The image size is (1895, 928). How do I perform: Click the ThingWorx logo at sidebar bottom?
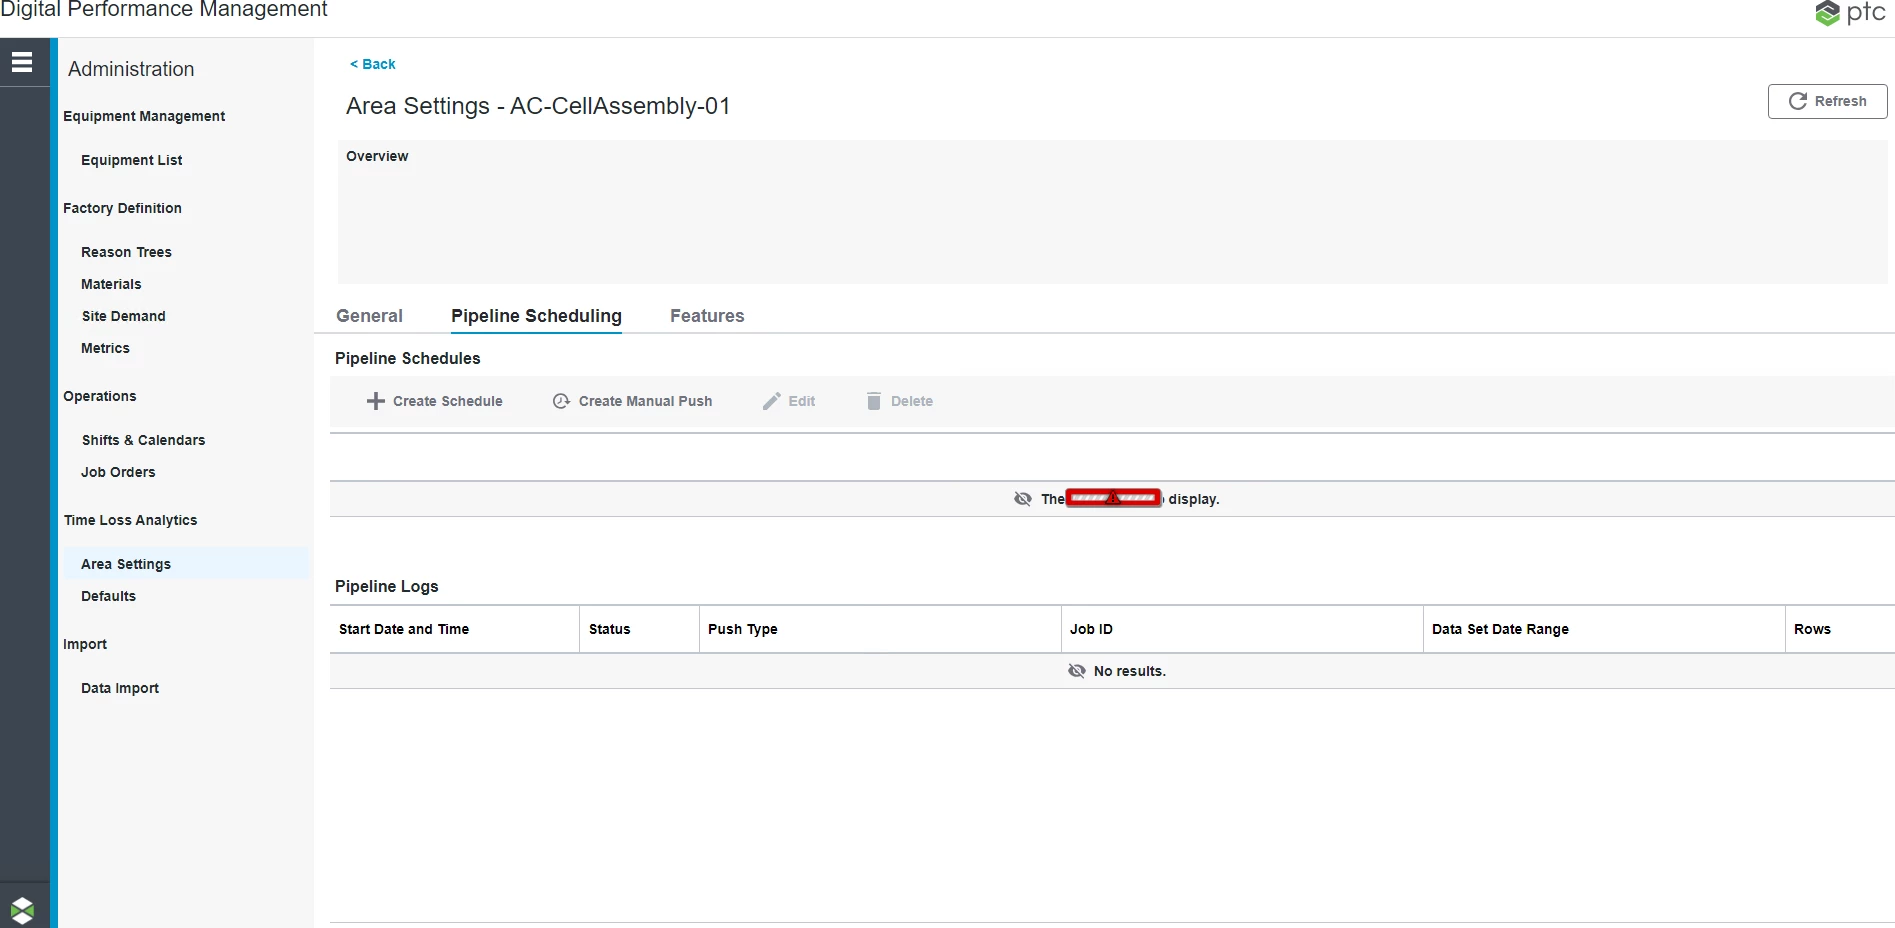click(22, 910)
